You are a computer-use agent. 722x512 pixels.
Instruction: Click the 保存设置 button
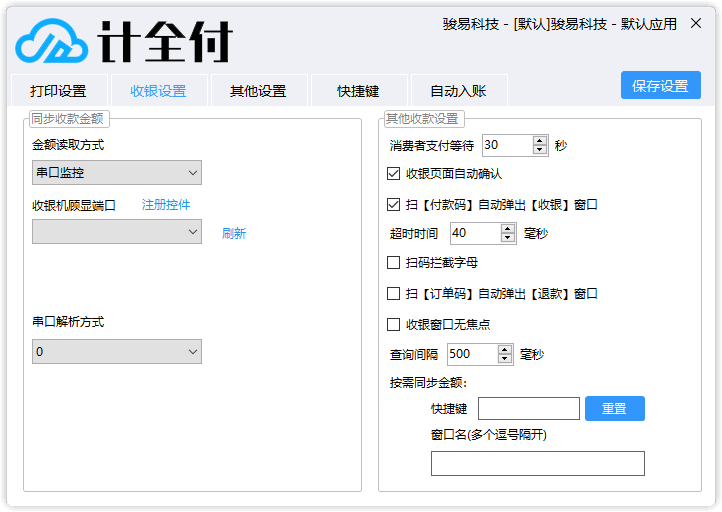coord(661,85)
